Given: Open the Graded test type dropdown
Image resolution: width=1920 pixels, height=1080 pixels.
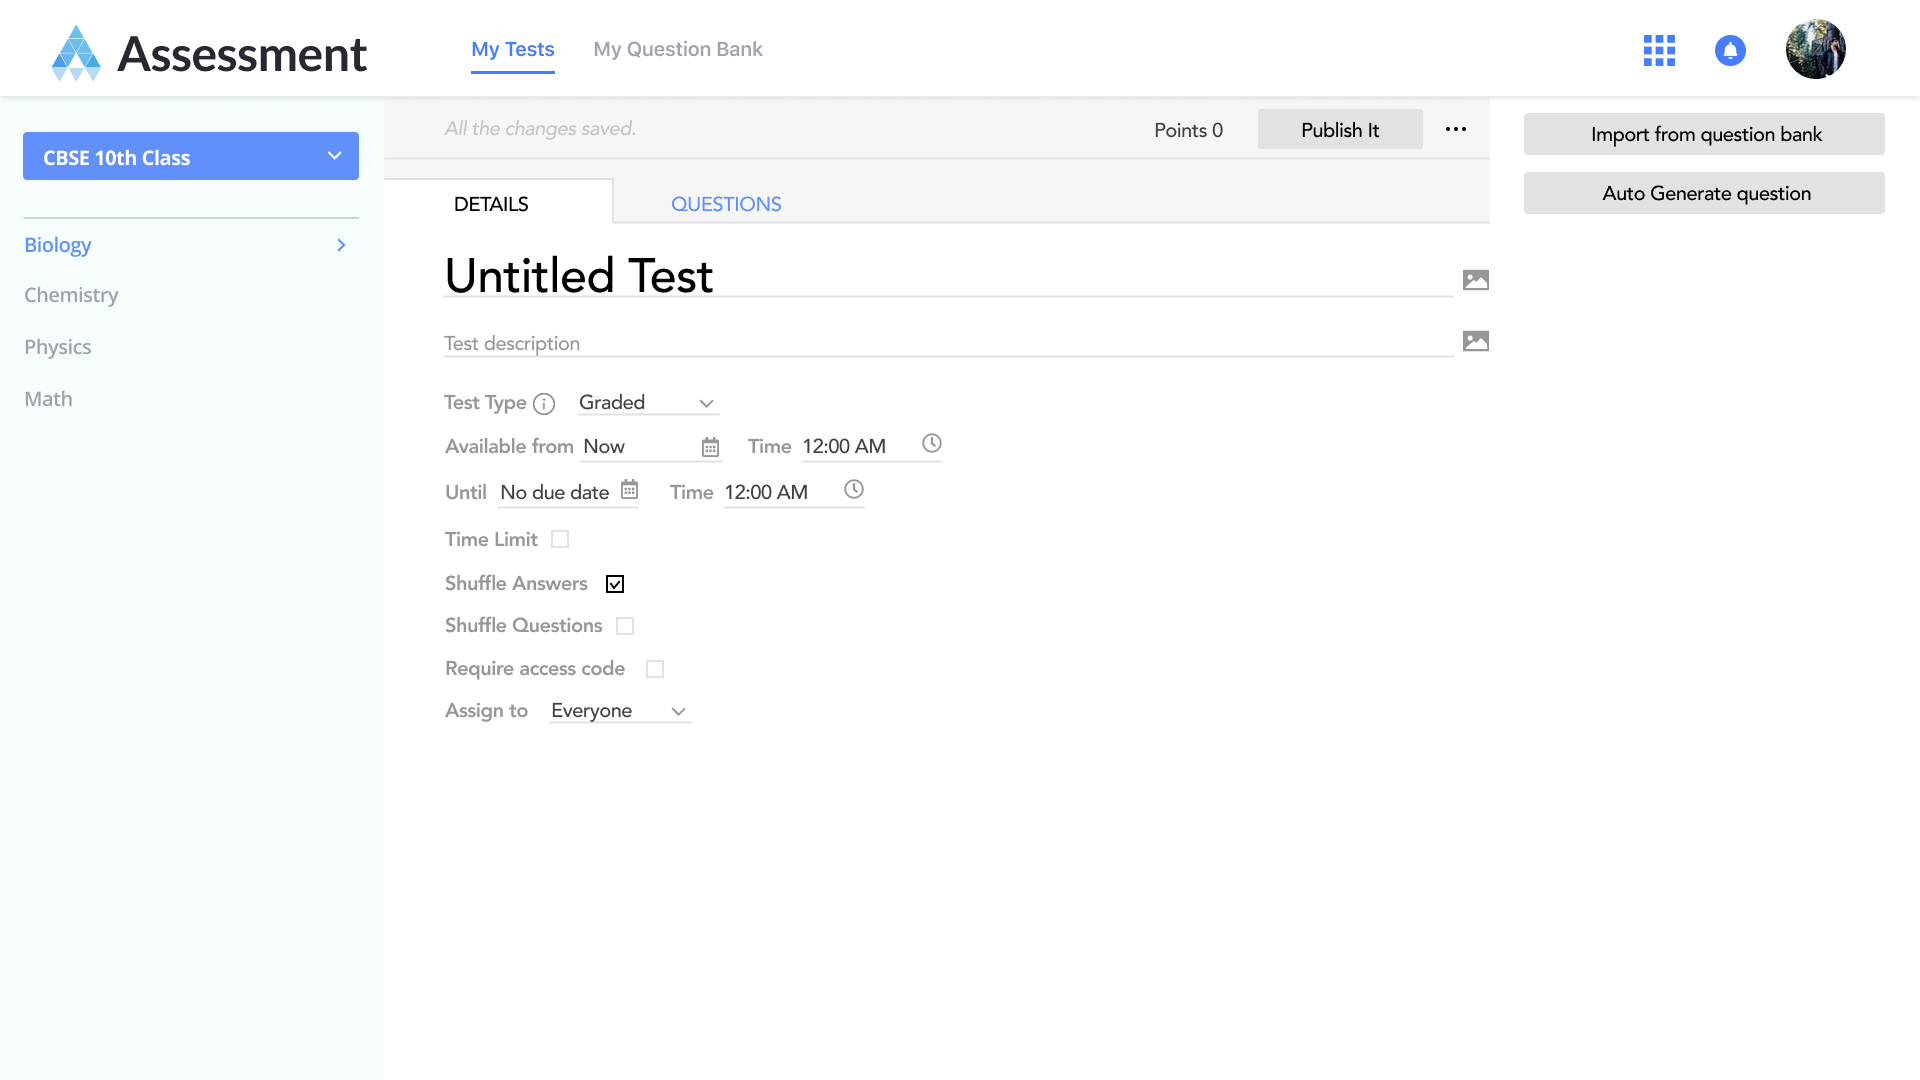Looking at the screenshot, I should 647,403.
